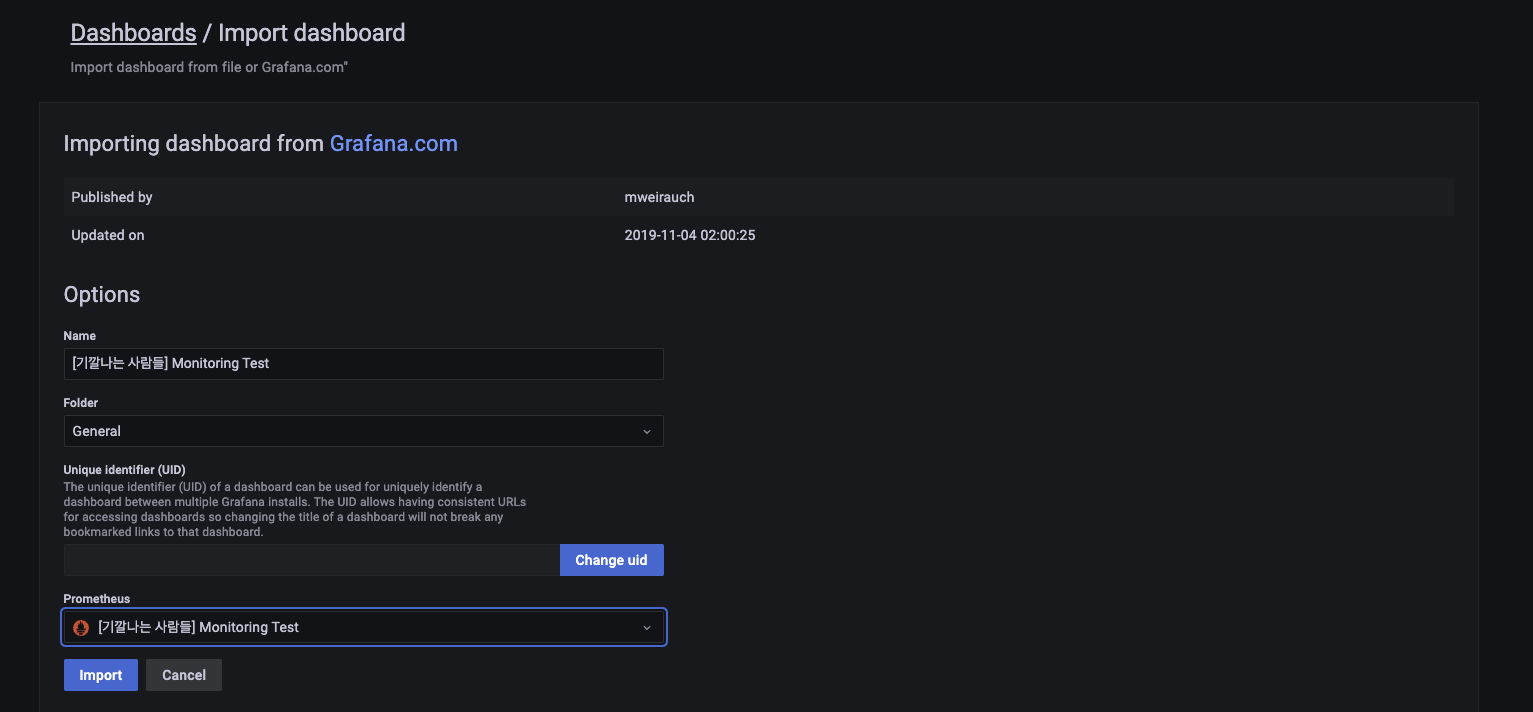
Task: Select publisher name mweirauch
Action: (x=659, y=197)
